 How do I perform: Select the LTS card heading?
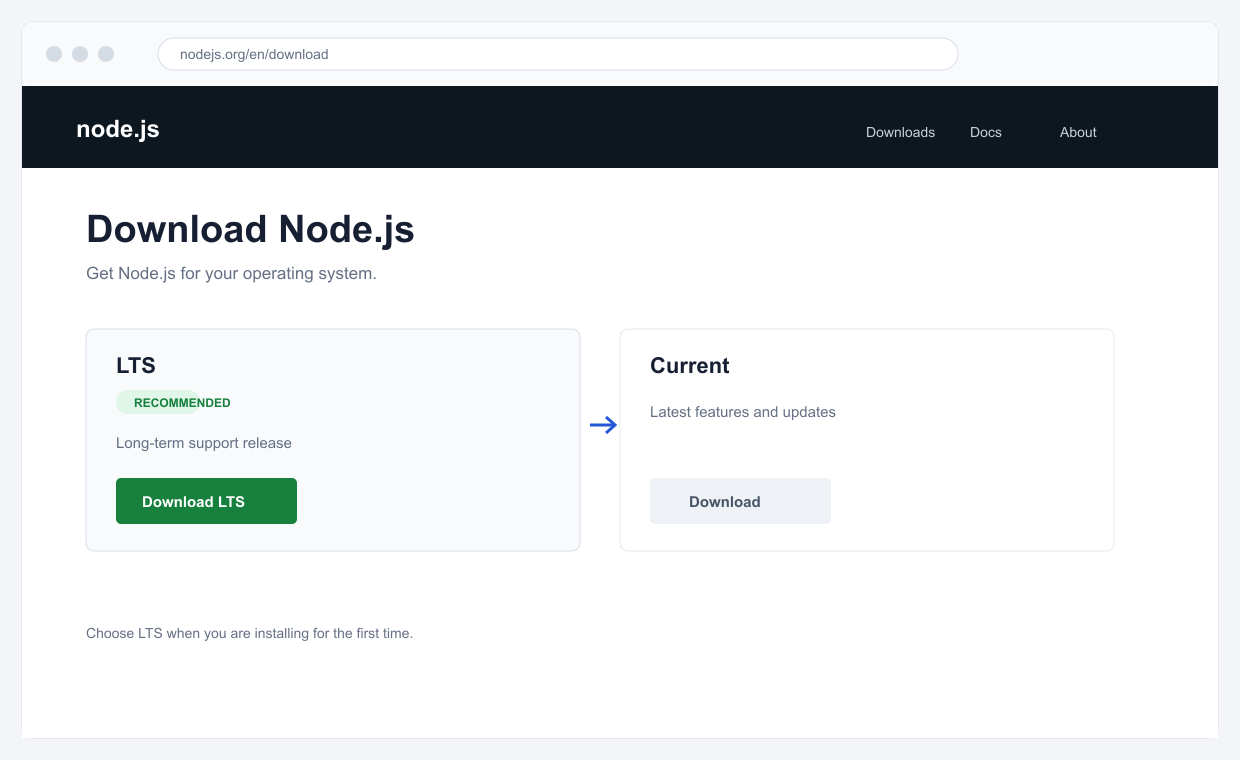coord(136,365)
